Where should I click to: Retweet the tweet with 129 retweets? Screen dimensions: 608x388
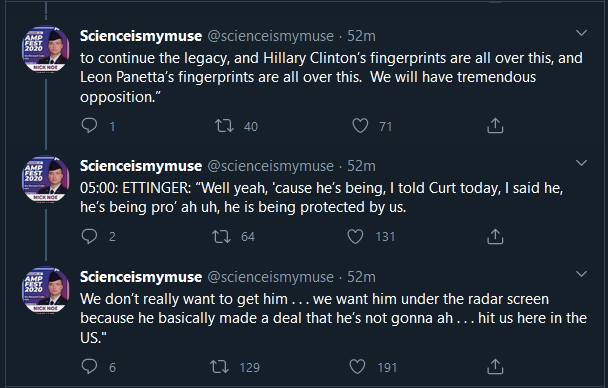[x=219, y=366]
